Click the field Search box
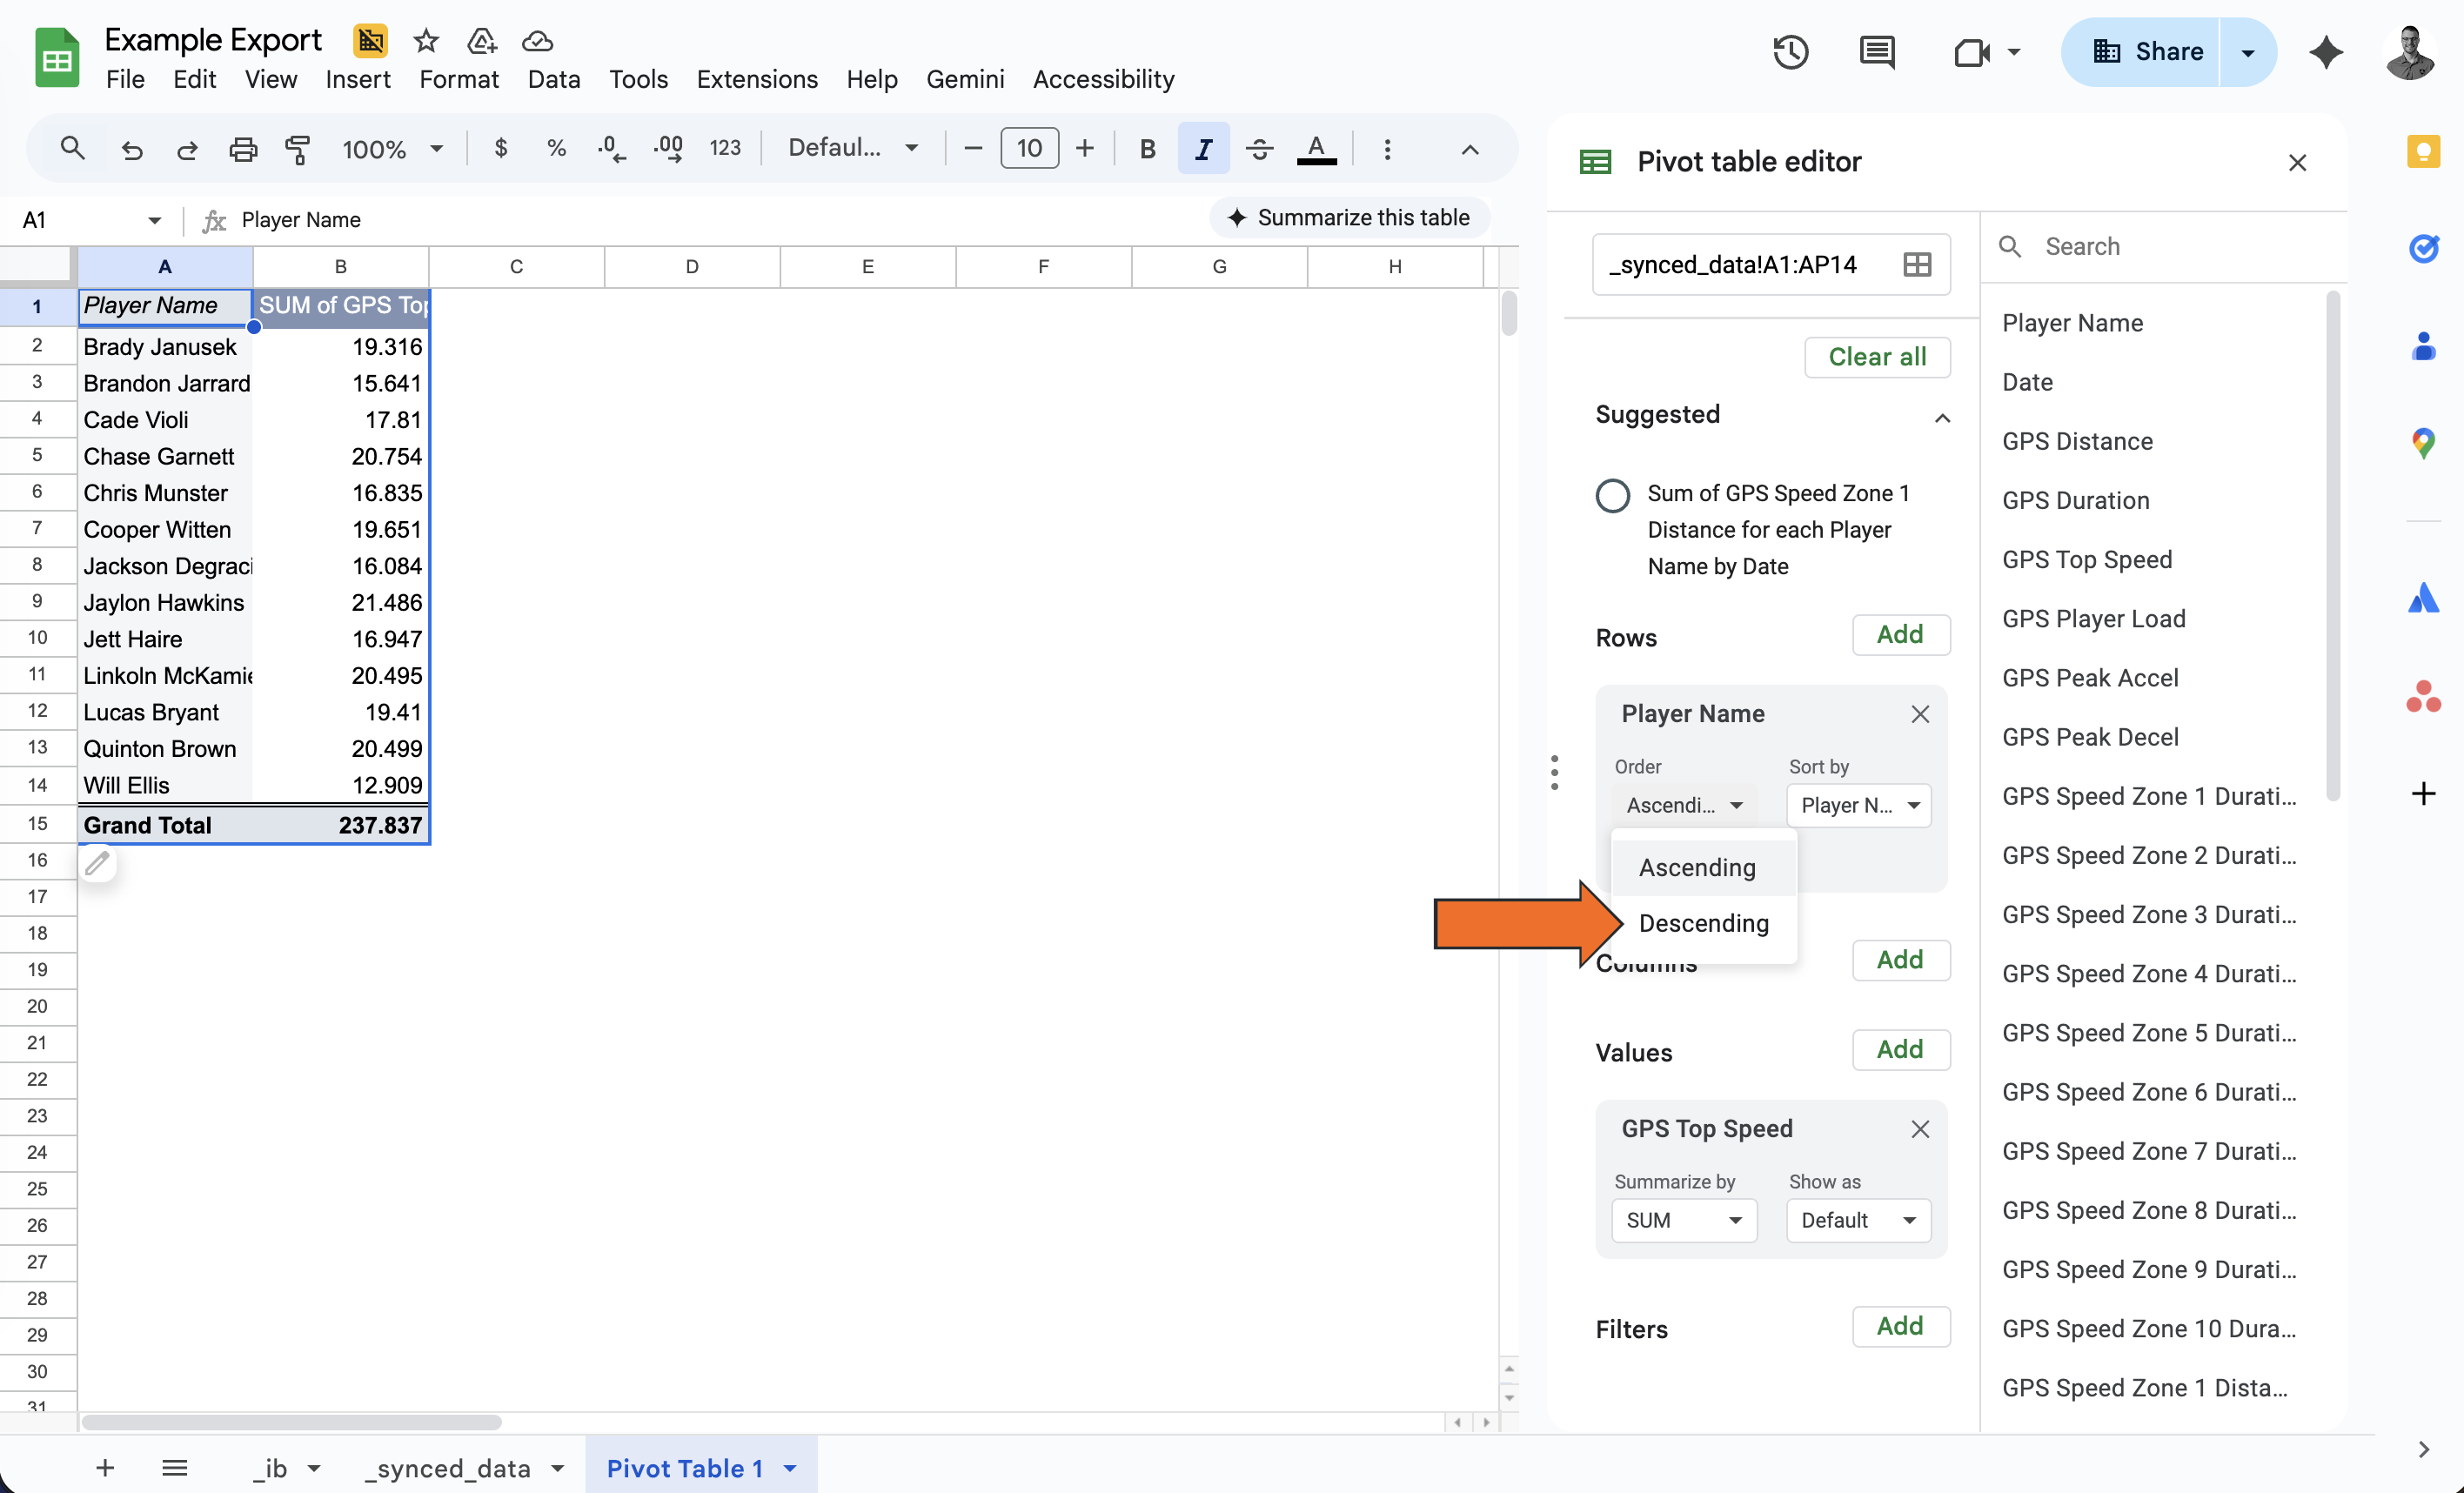This screenshot has height=1493, width=2464. click(2164, 246)
